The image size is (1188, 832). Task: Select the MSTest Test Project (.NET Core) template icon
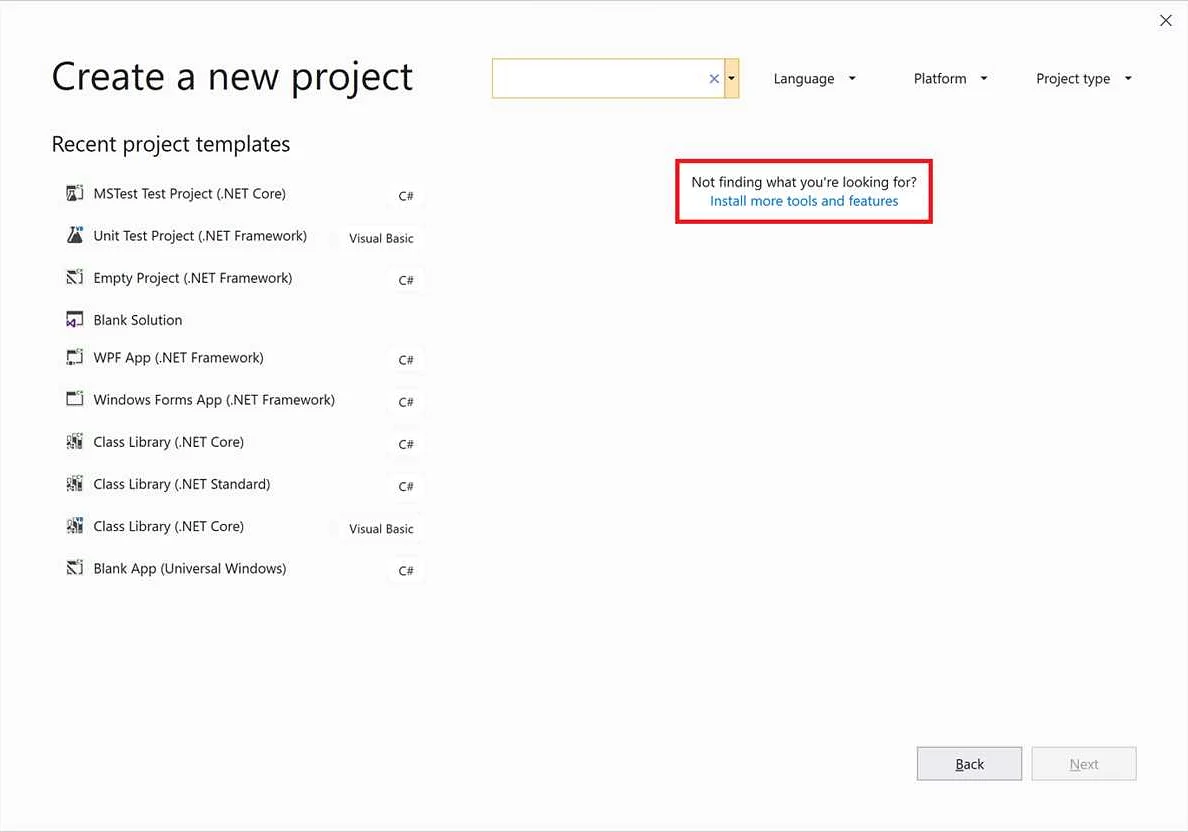(75, 192)
